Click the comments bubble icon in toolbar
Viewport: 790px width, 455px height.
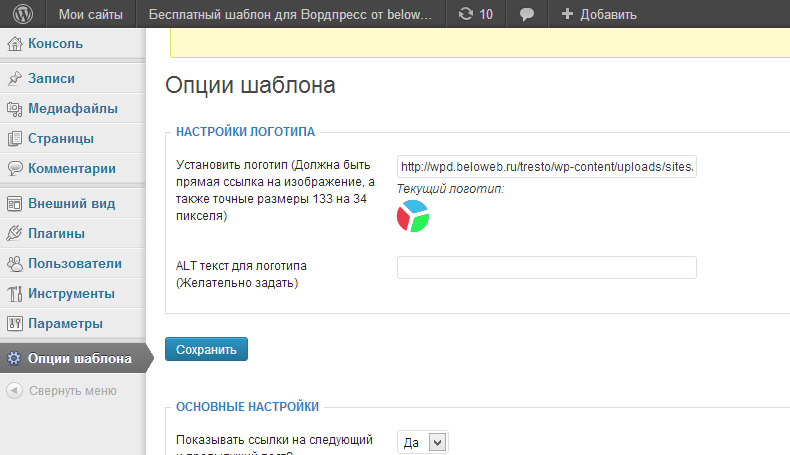click(526, 14)
